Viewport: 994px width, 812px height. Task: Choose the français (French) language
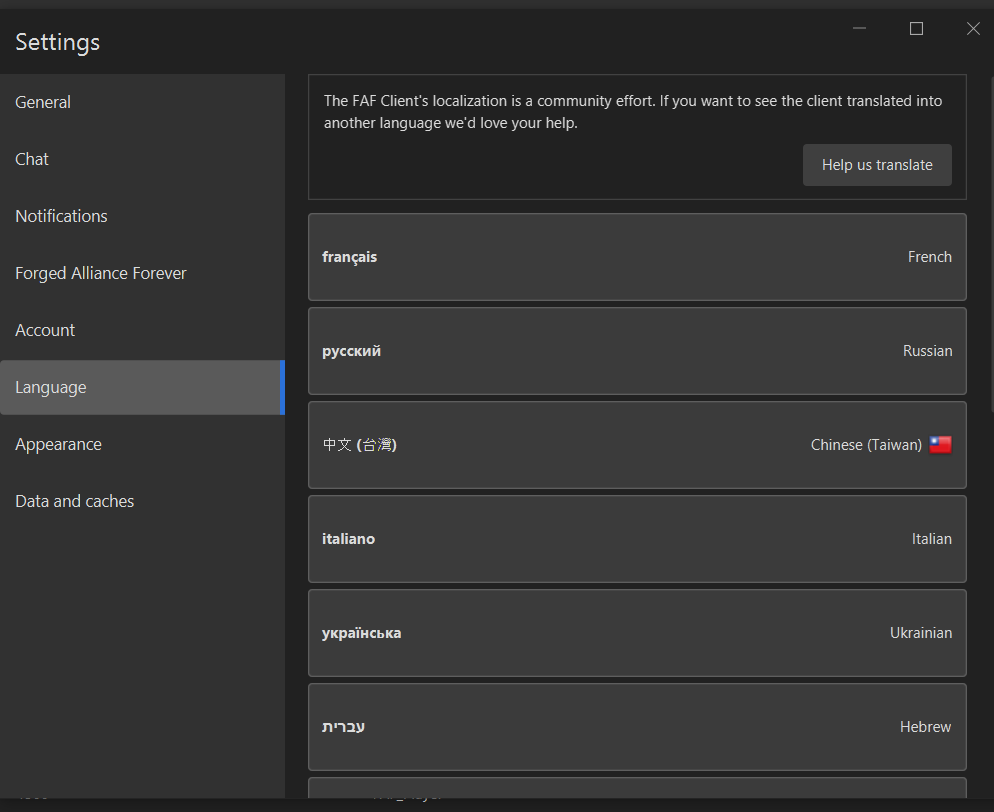click(637, 257)
